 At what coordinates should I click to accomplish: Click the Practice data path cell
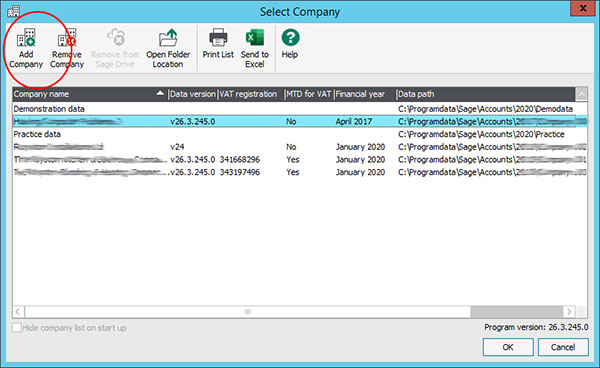(x=481, y=134)
